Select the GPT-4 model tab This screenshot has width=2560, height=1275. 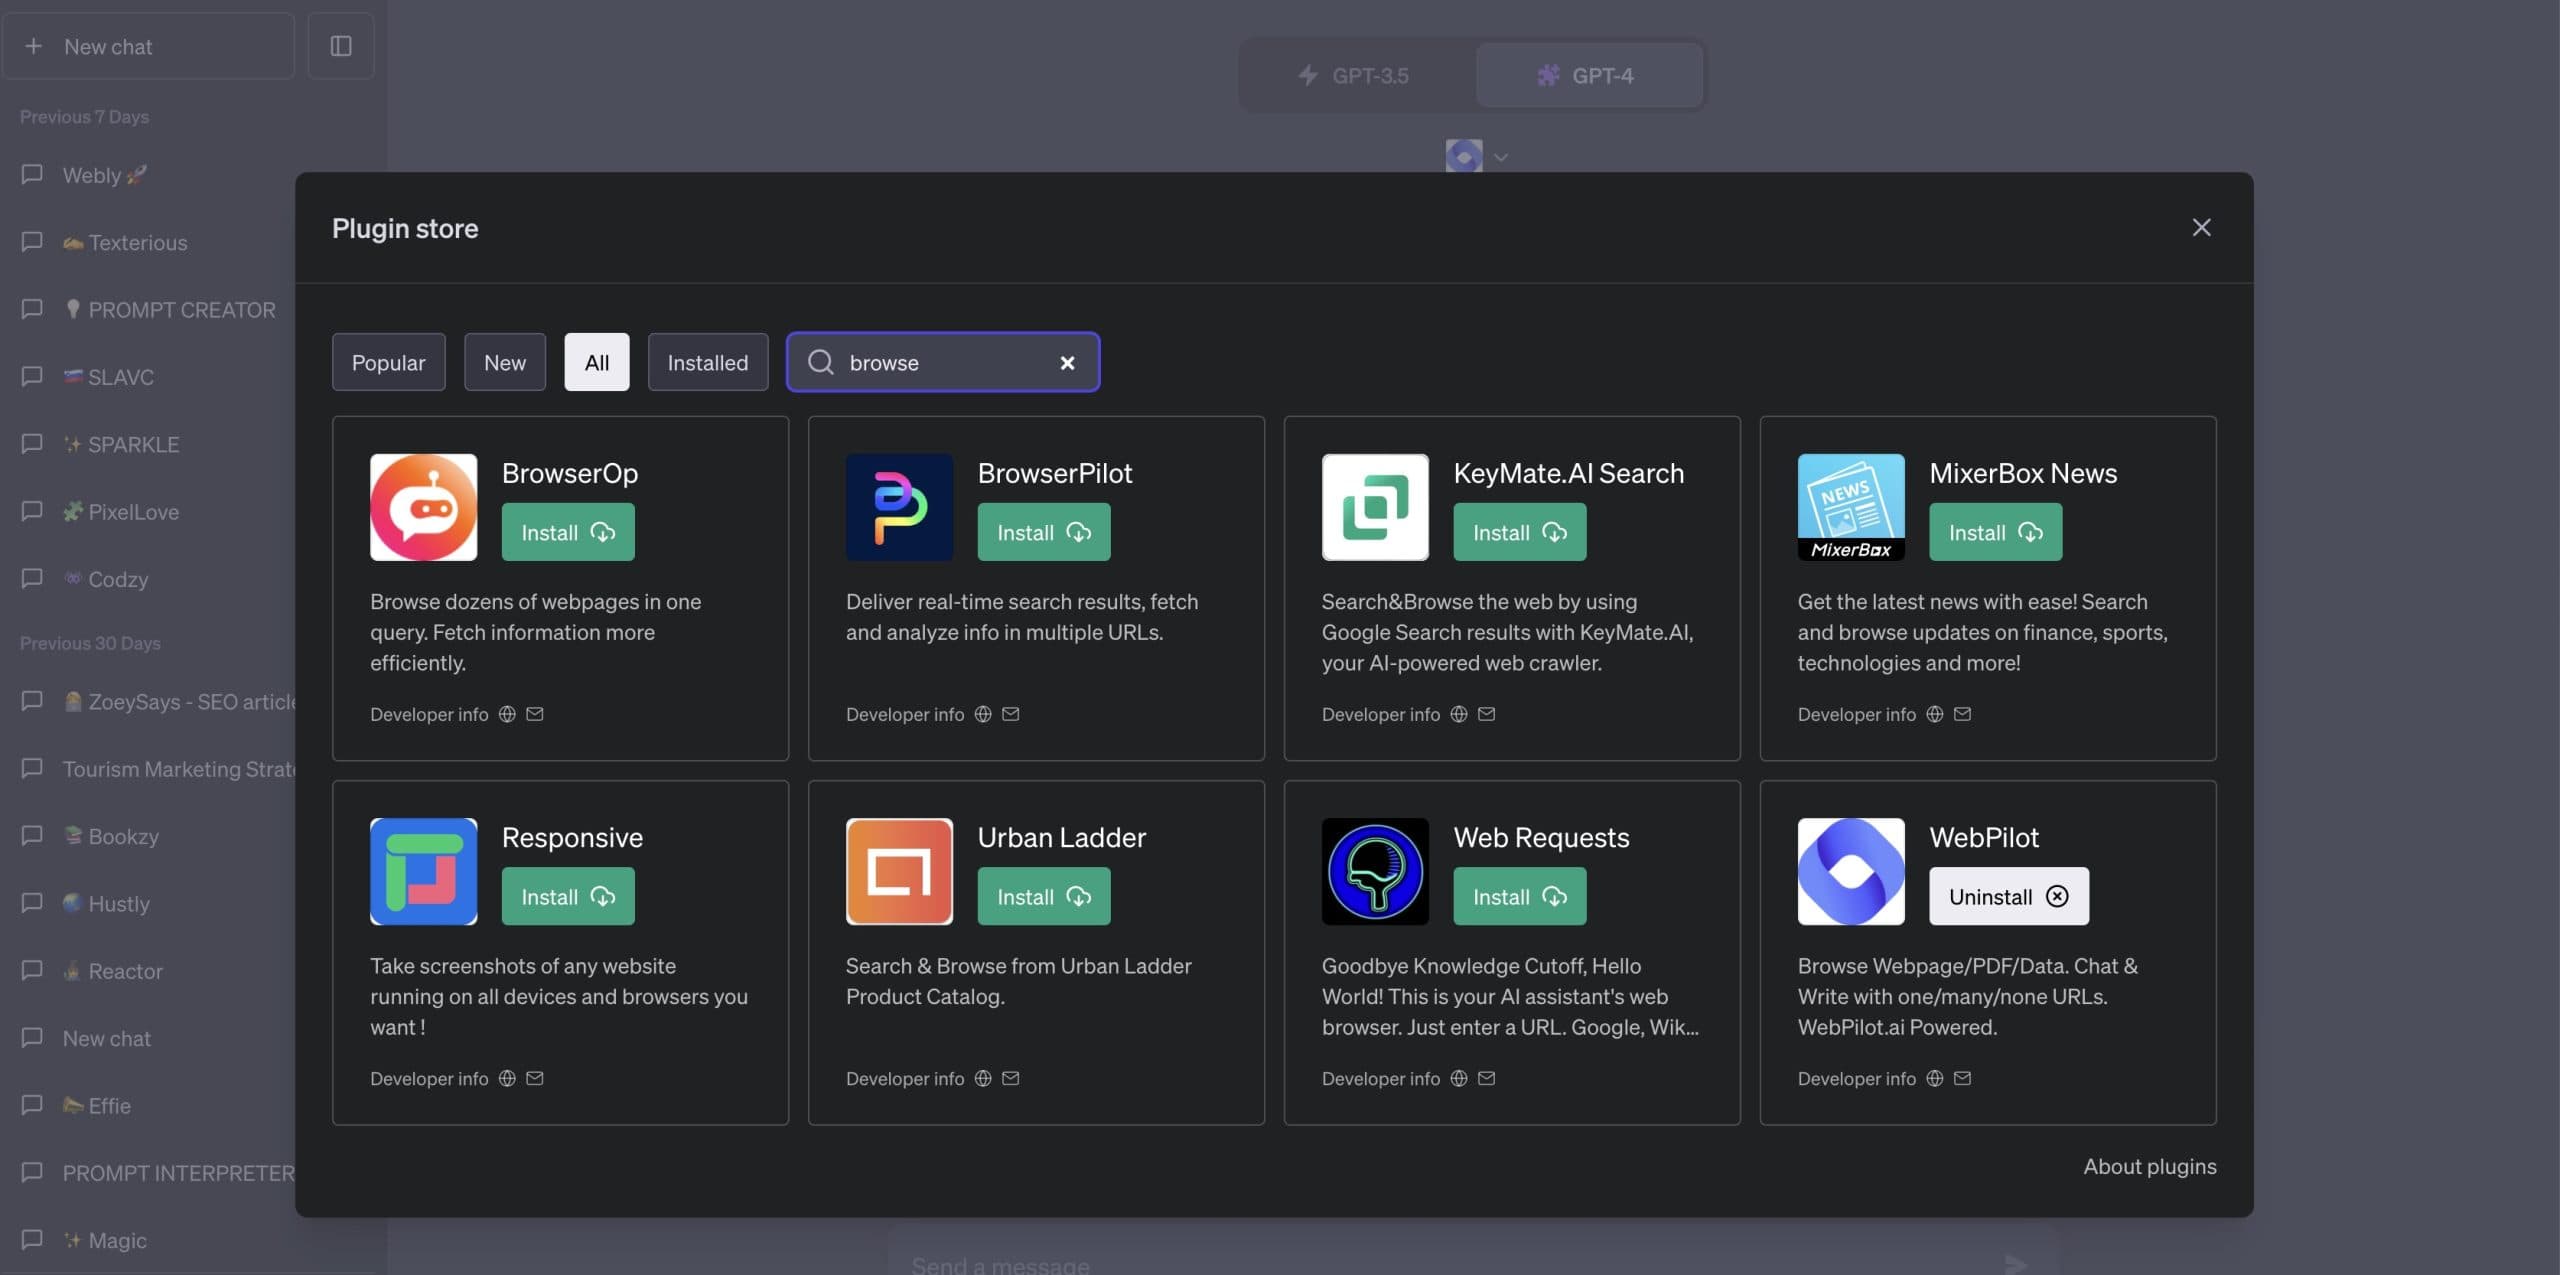[x=1589, y=75]
